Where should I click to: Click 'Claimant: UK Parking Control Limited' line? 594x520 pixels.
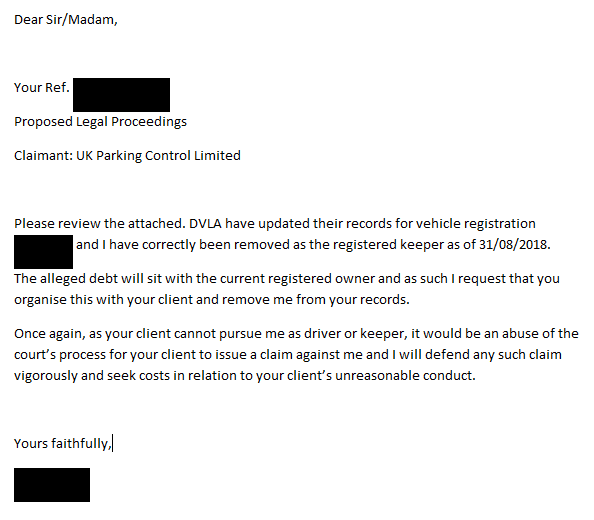tap(127, 156)
